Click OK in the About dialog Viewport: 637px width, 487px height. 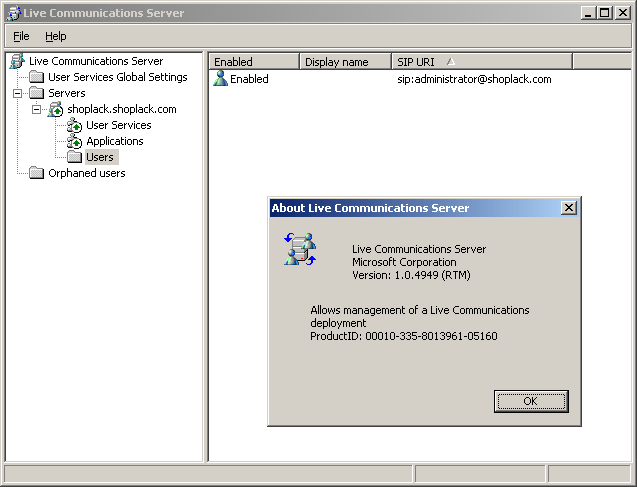[x=531, y=401]
